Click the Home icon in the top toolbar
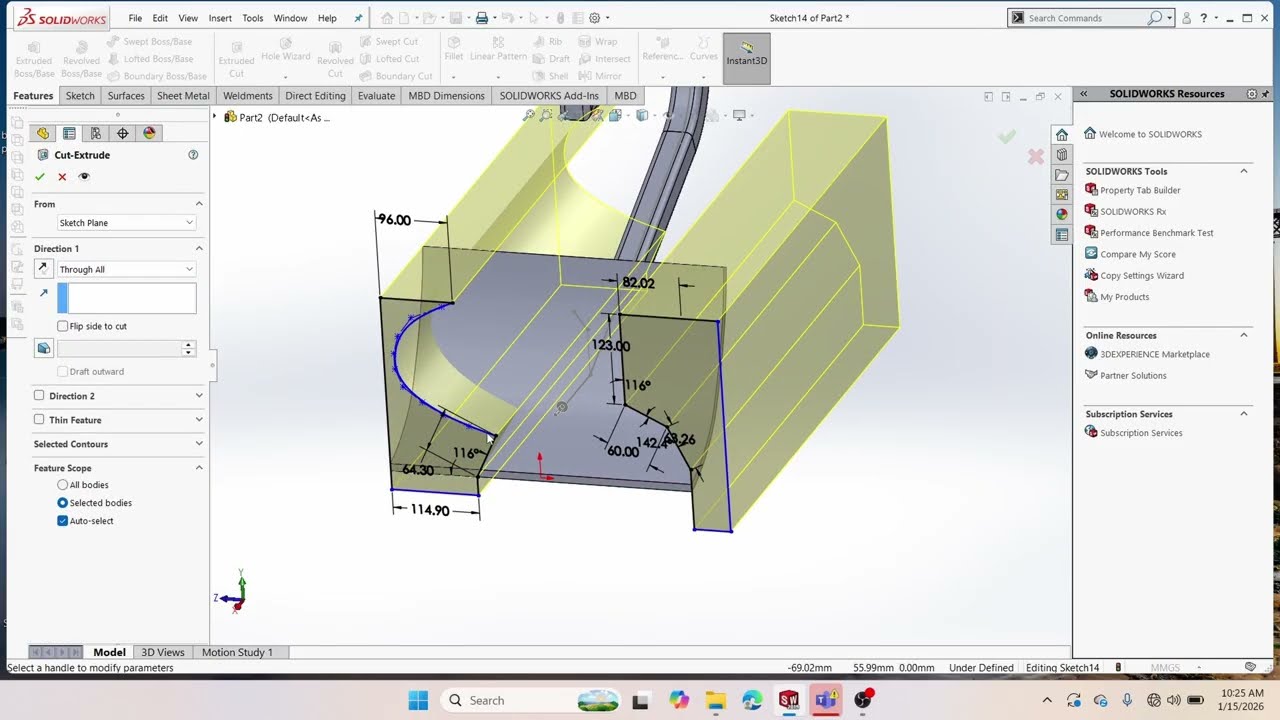1280x720 pixels. (387, 18)
